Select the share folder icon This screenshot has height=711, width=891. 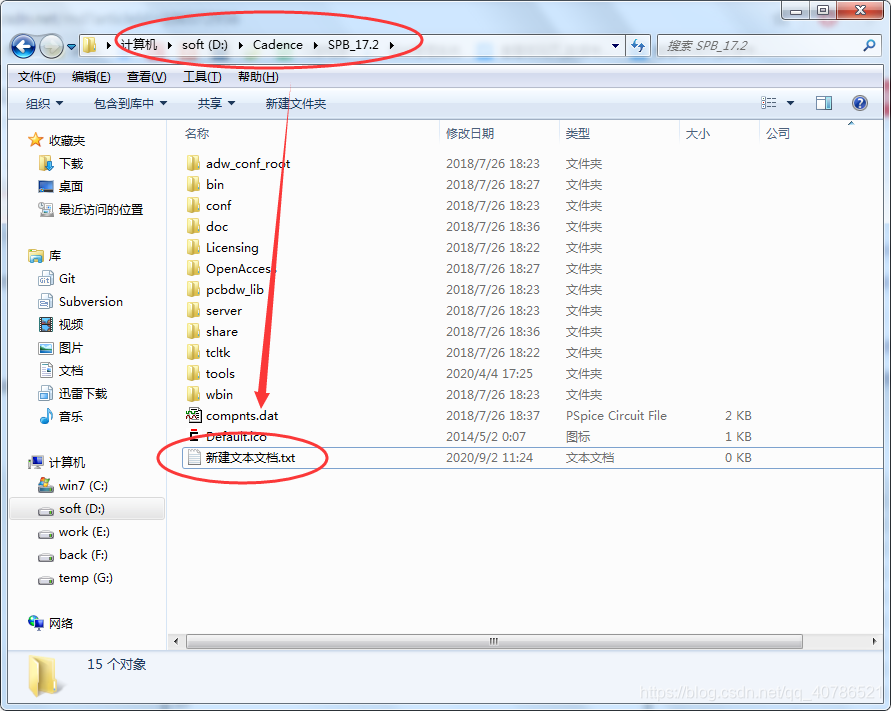[193, 332]
